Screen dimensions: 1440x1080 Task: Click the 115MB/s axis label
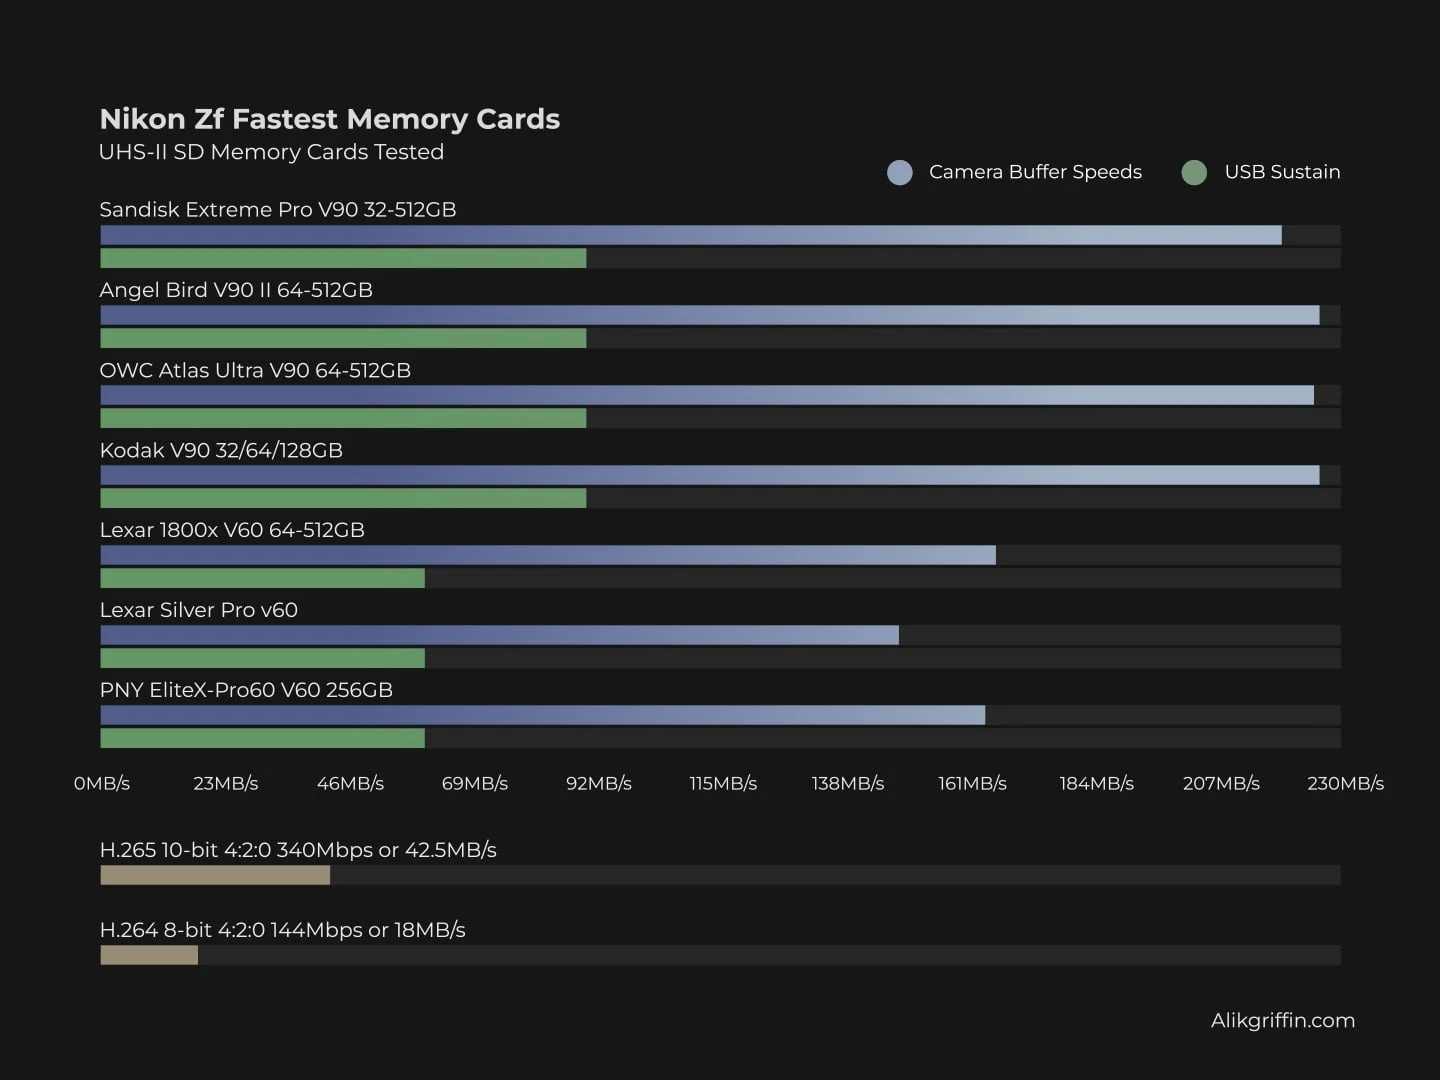click(x=723, y=783)
